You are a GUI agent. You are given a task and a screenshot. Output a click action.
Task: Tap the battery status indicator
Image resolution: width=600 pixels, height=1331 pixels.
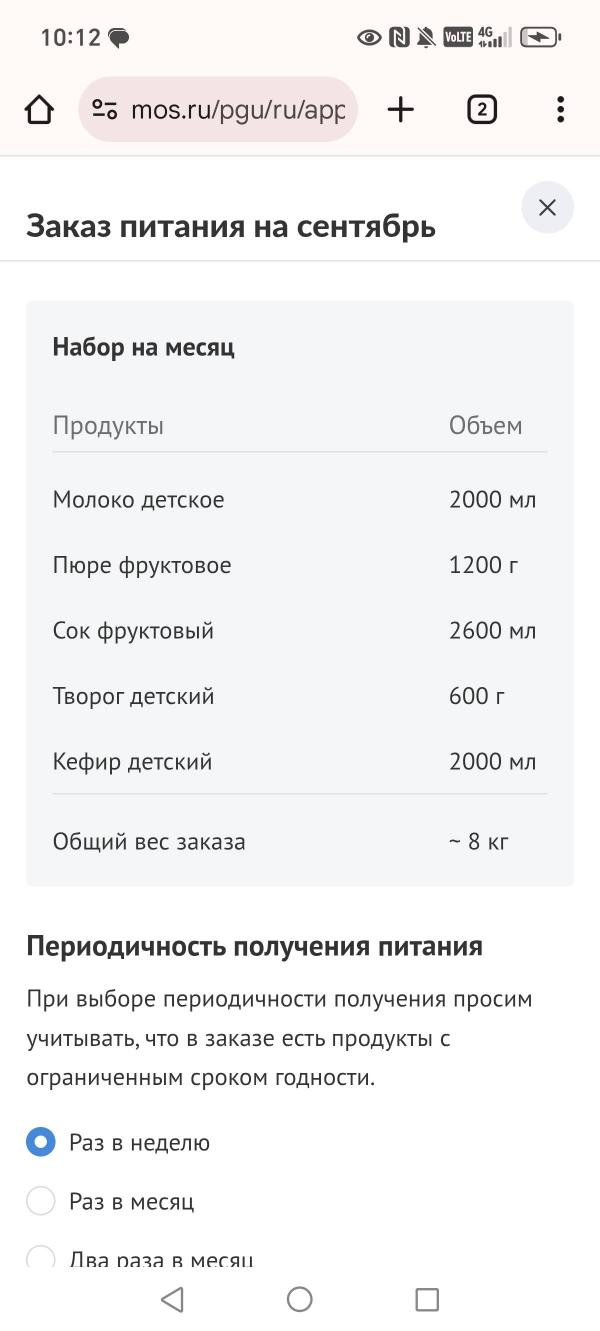538,37
